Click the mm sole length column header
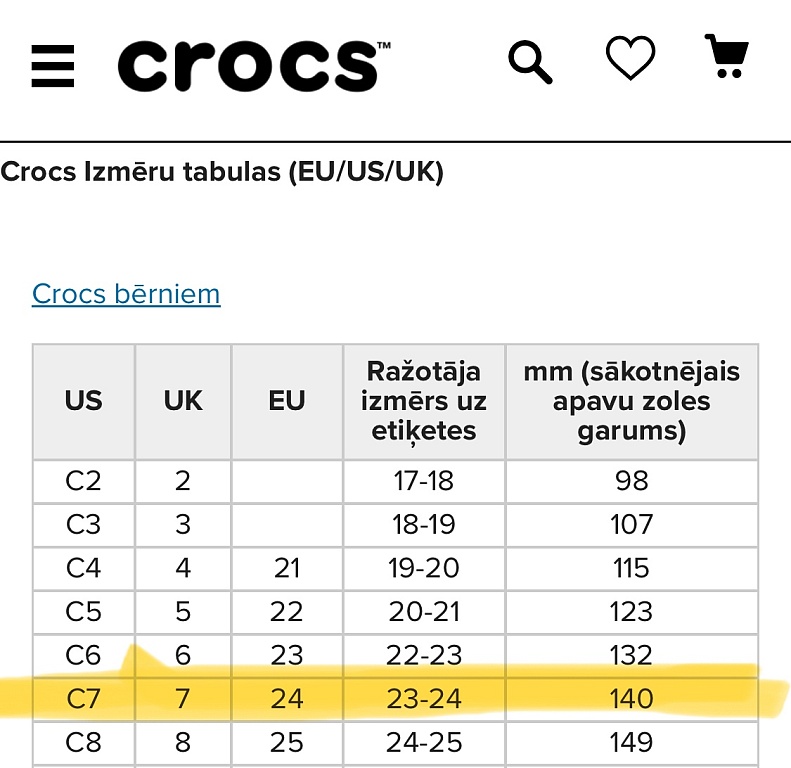Screen dimensions: 791x768 coord(632,402)
